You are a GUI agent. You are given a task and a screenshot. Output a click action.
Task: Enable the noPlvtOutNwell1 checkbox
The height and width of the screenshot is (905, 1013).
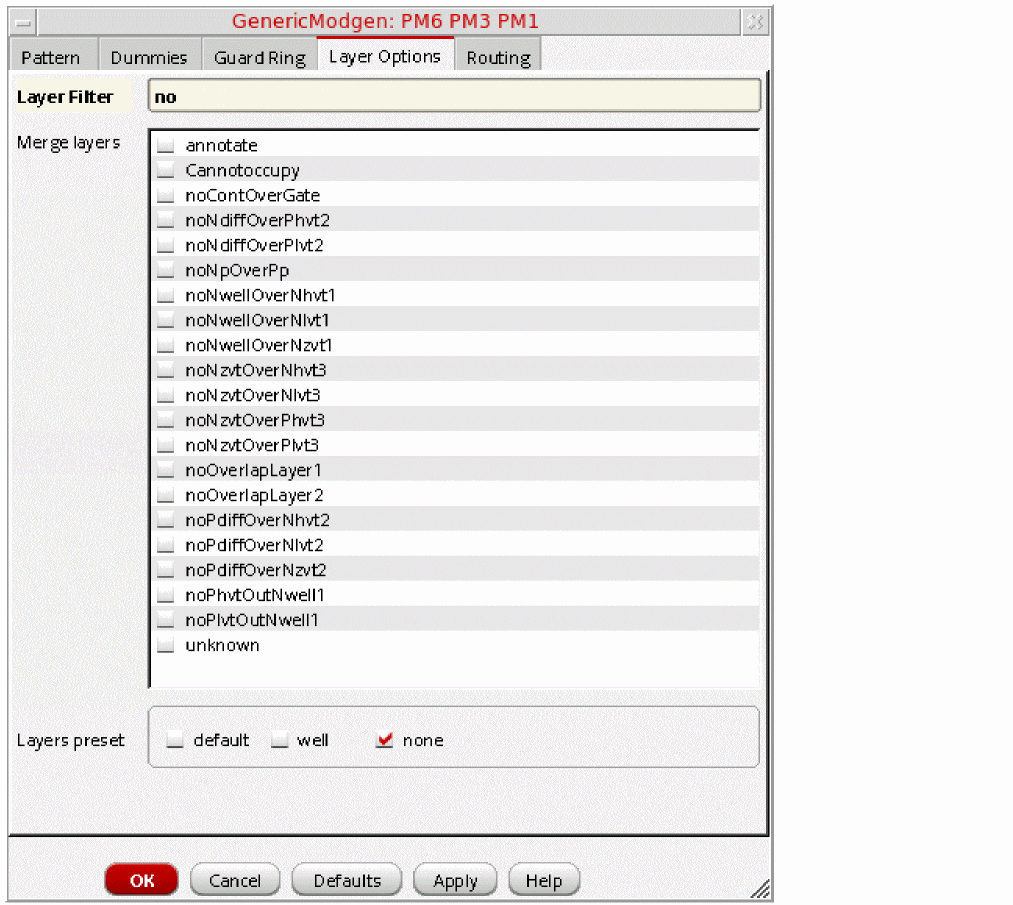[166, 620]
